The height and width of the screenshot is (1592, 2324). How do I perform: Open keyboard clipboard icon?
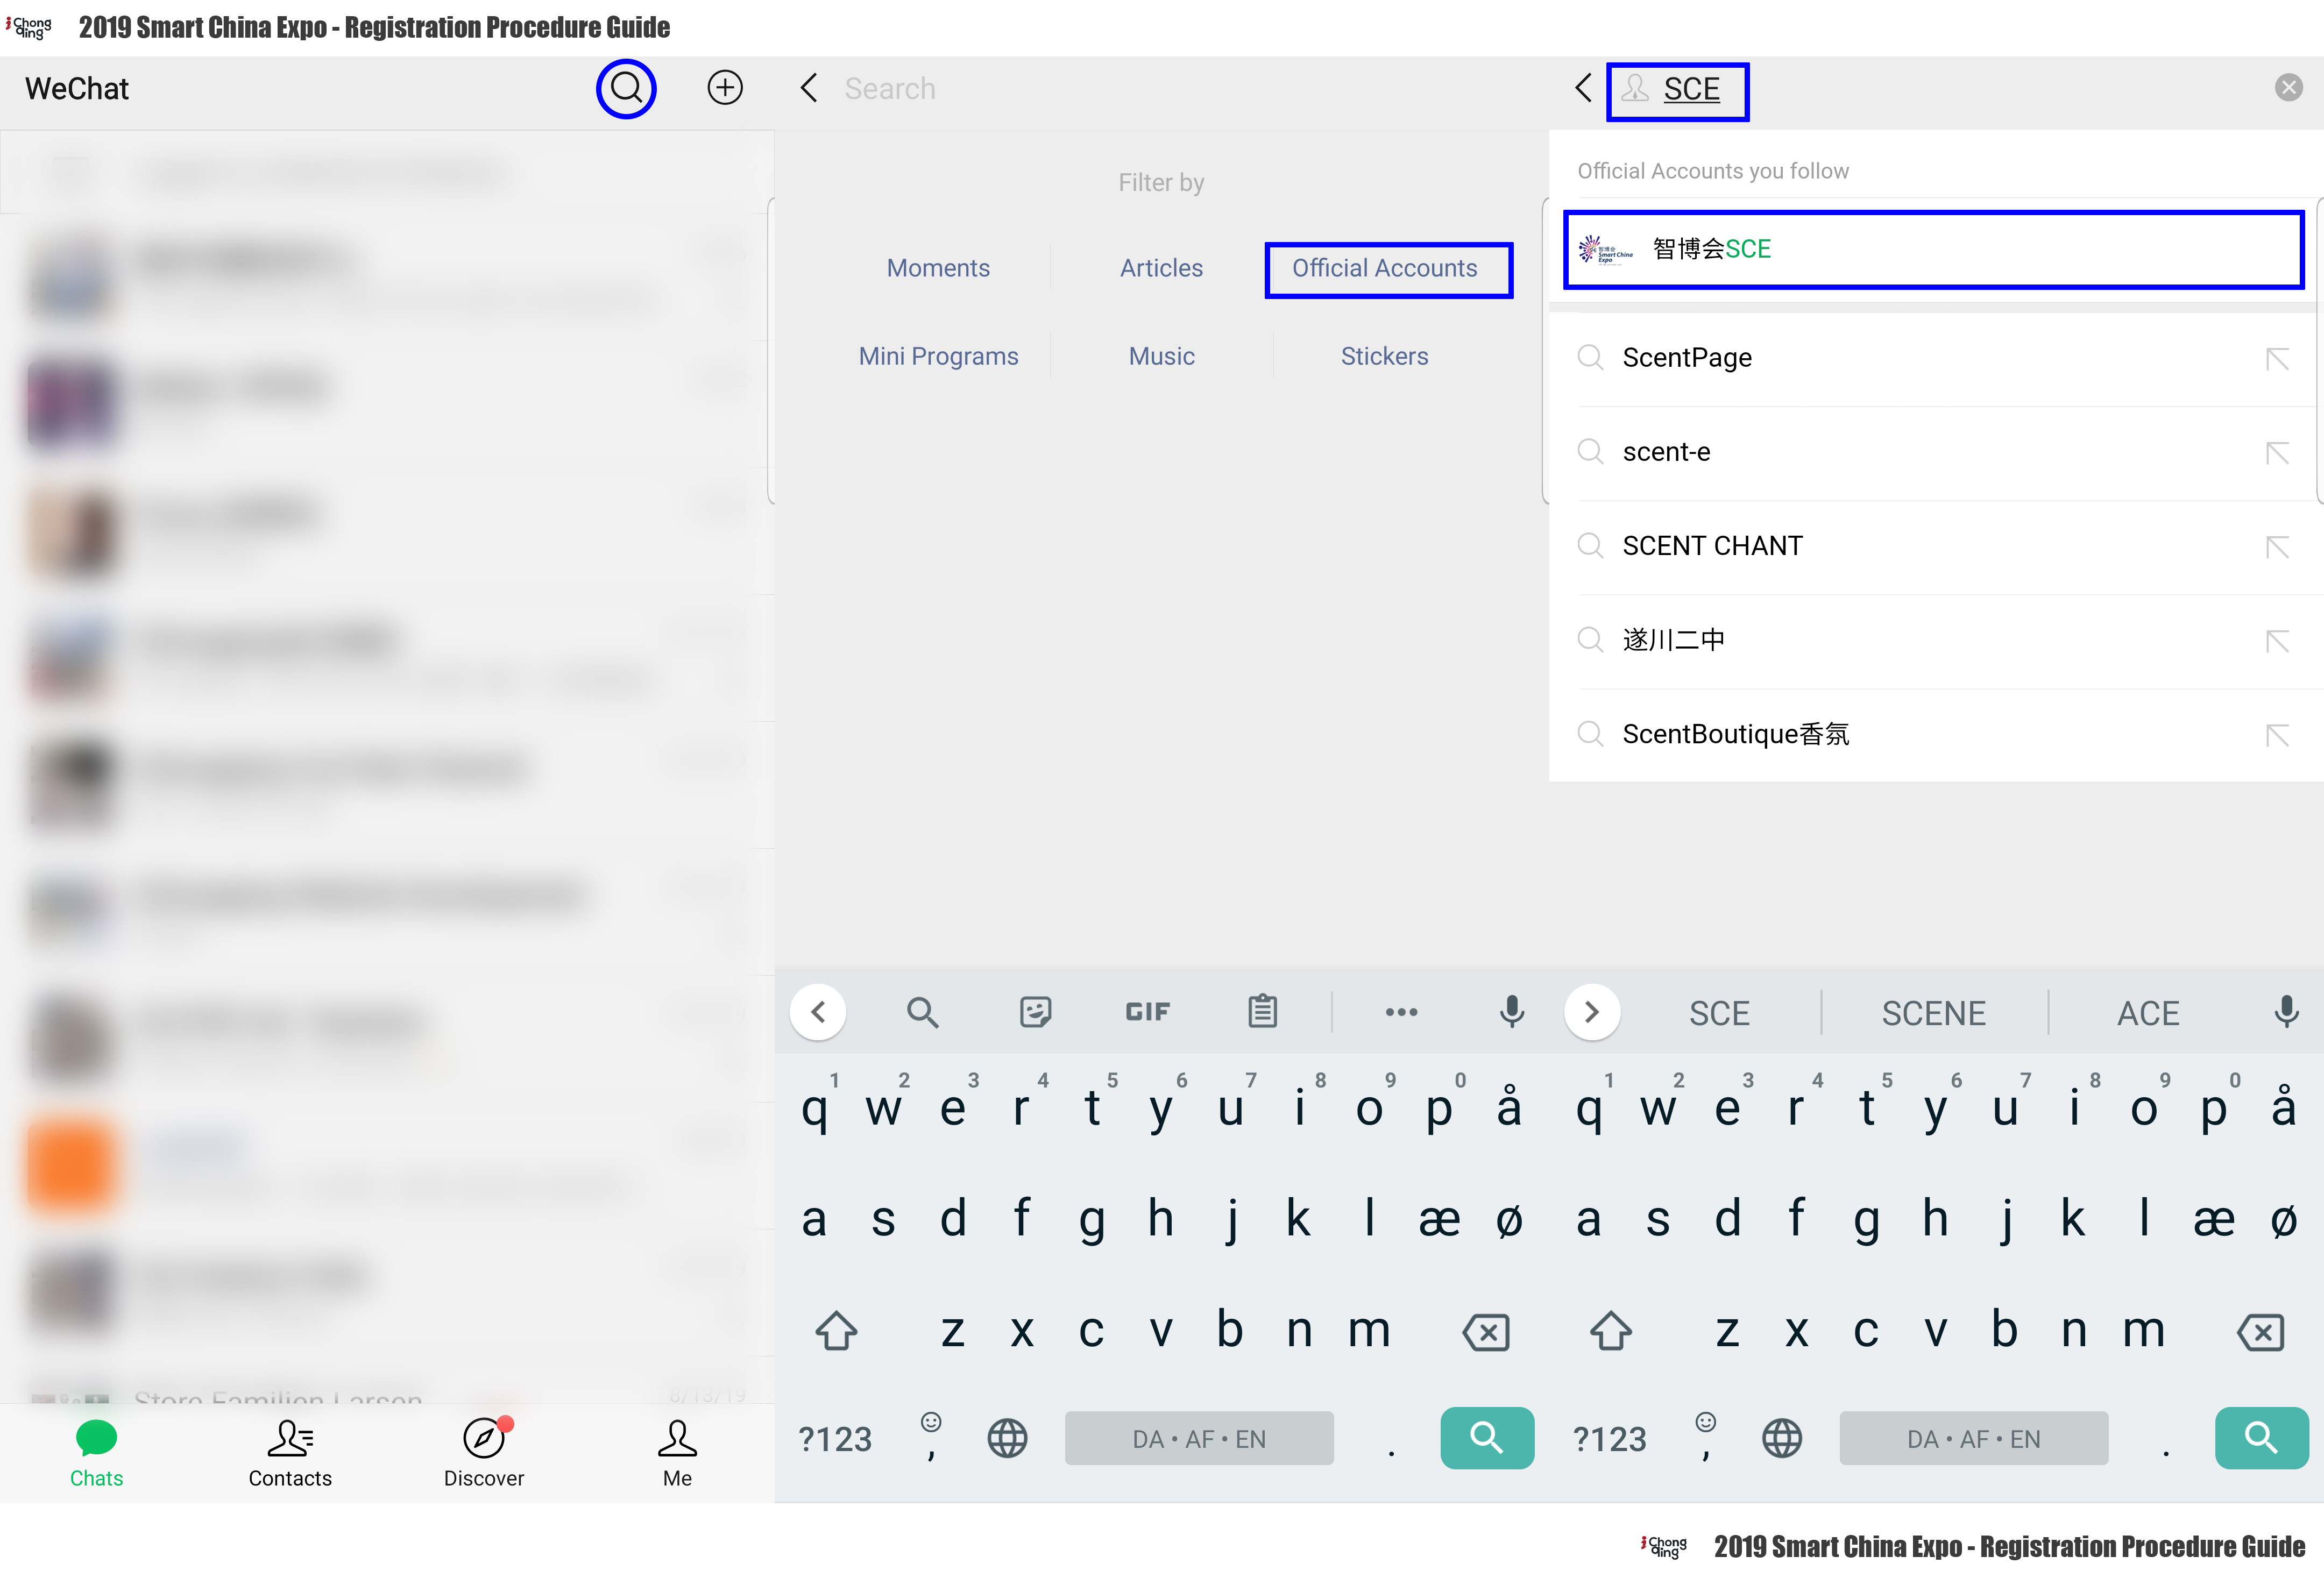1262,1012
